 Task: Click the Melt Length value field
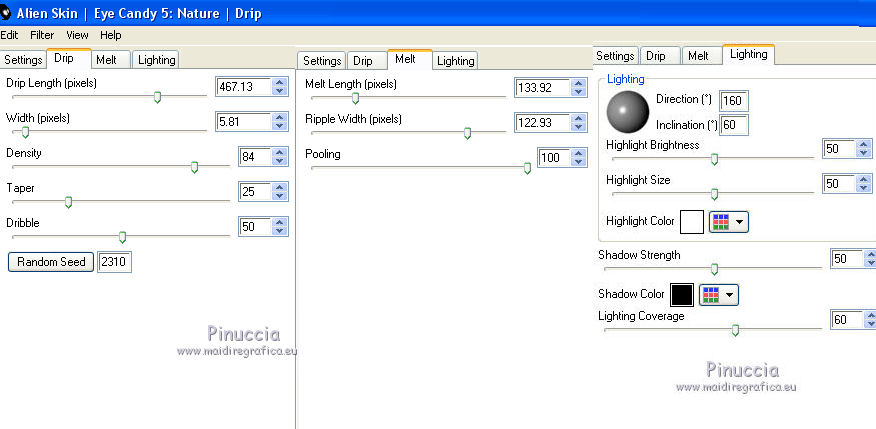542,88
